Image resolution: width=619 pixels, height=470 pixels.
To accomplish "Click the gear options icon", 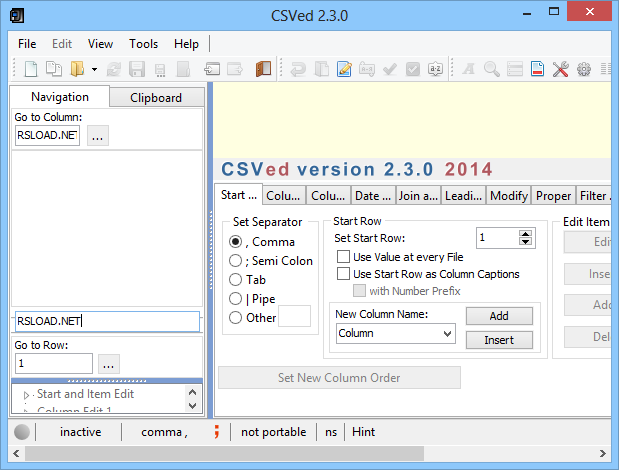I will [x=584, y=69].
